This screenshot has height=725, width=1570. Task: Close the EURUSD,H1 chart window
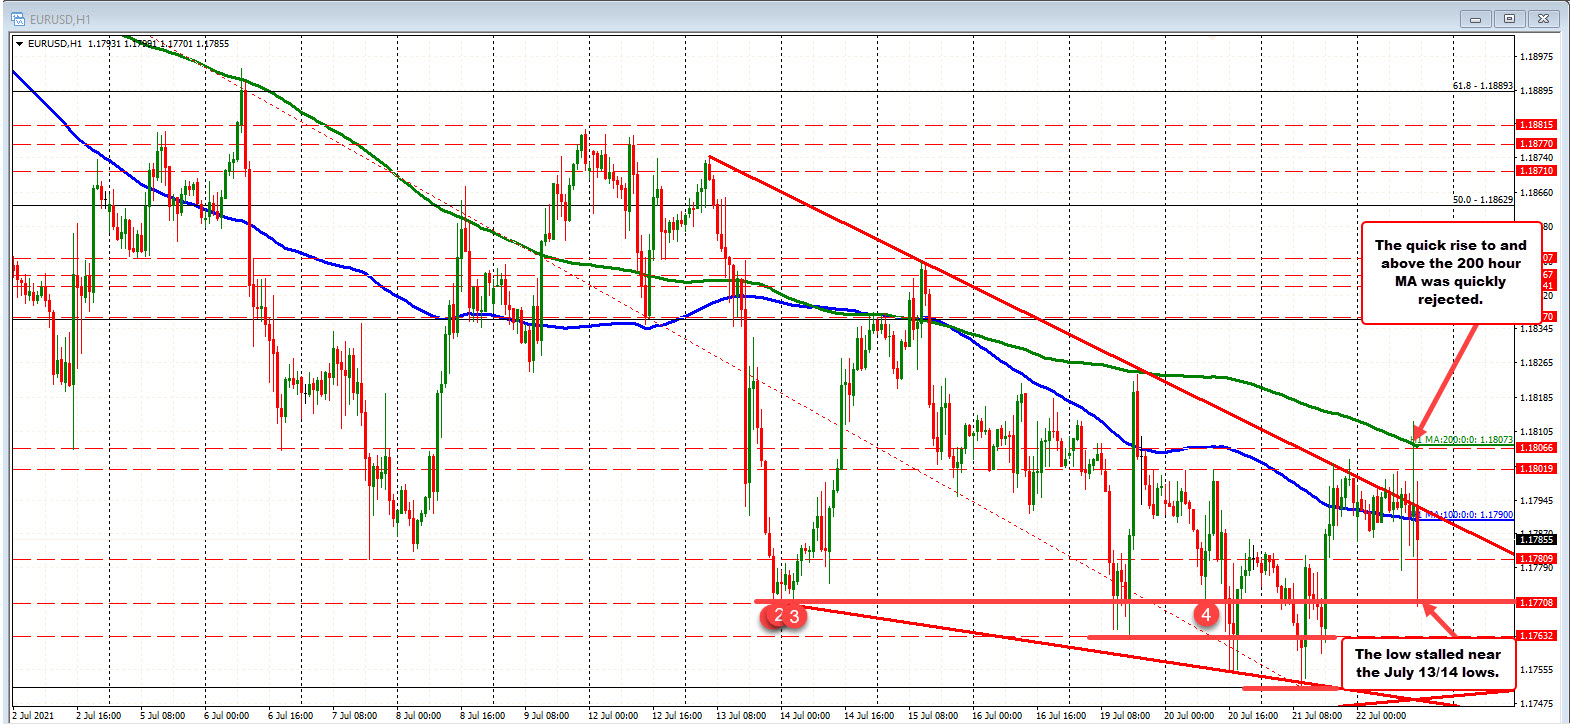point(1544,18)
